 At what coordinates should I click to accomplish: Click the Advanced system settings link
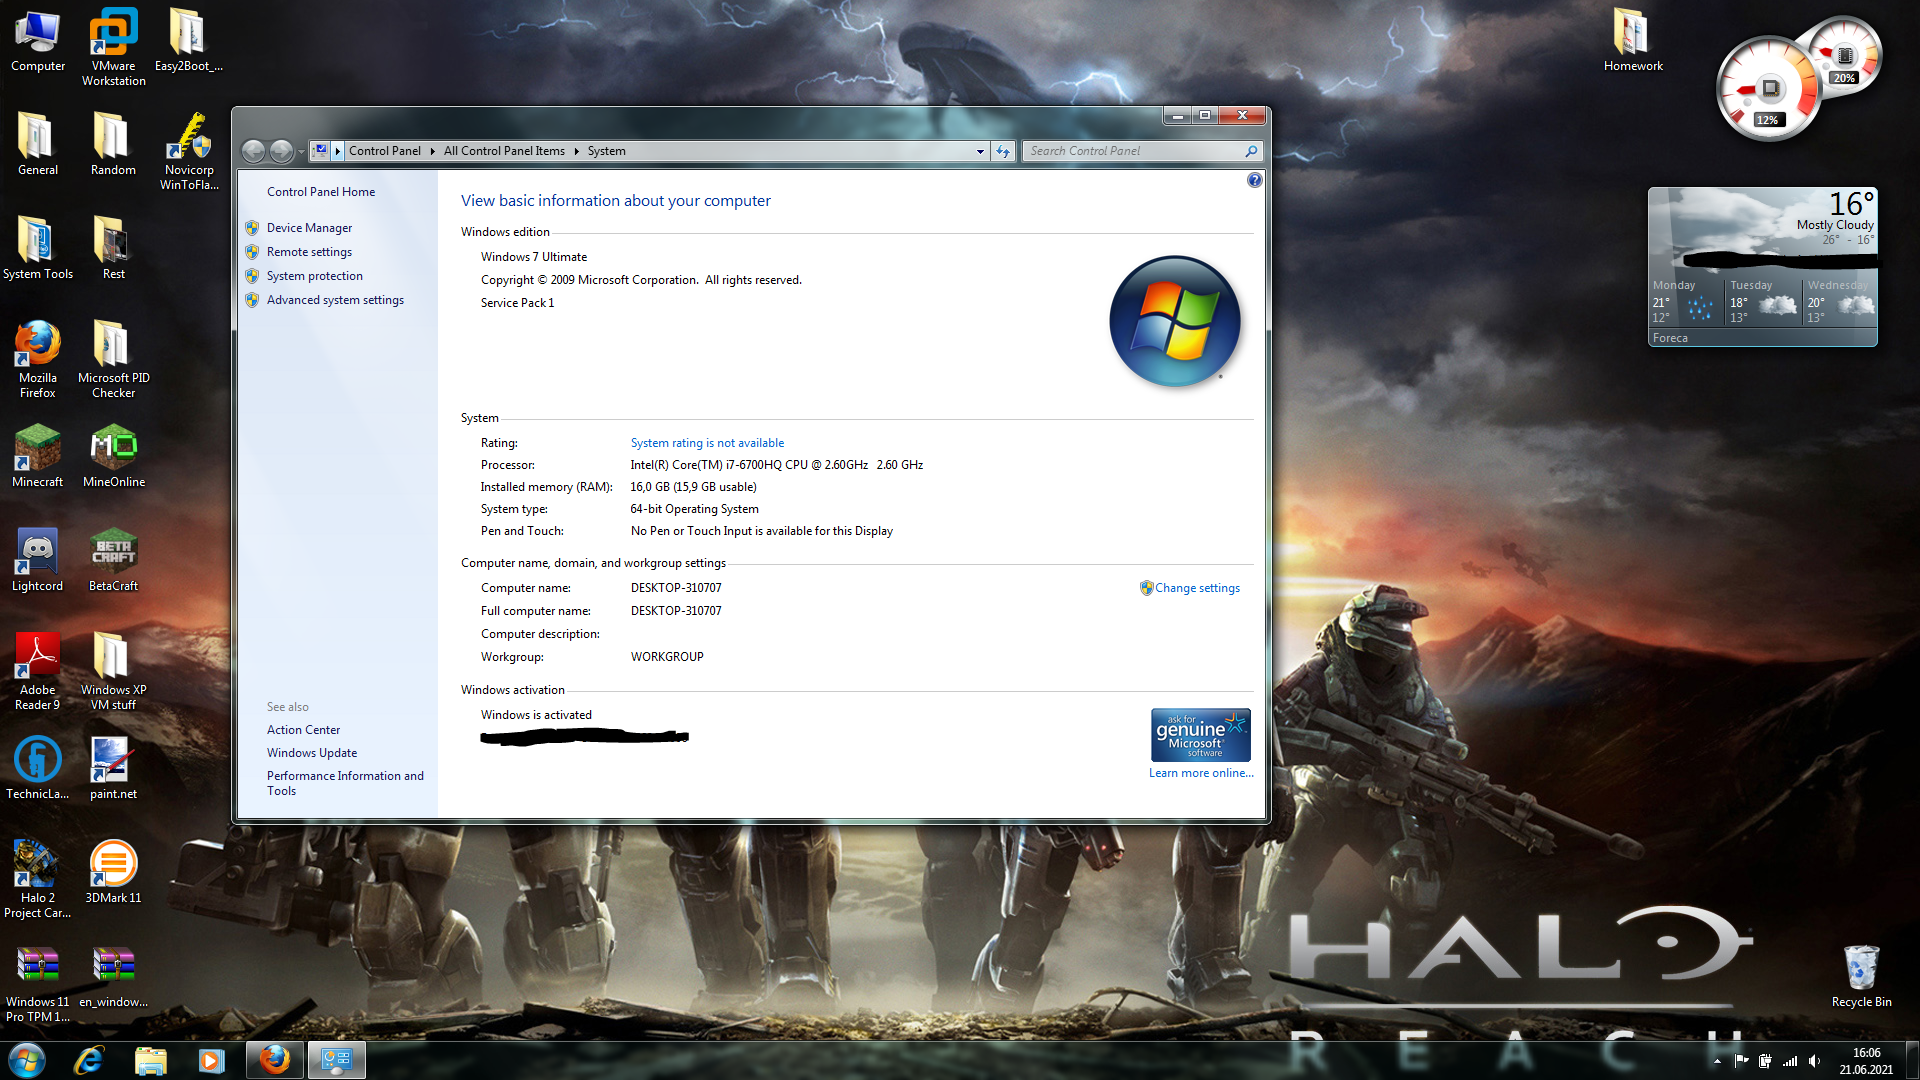tap(335, 300)
